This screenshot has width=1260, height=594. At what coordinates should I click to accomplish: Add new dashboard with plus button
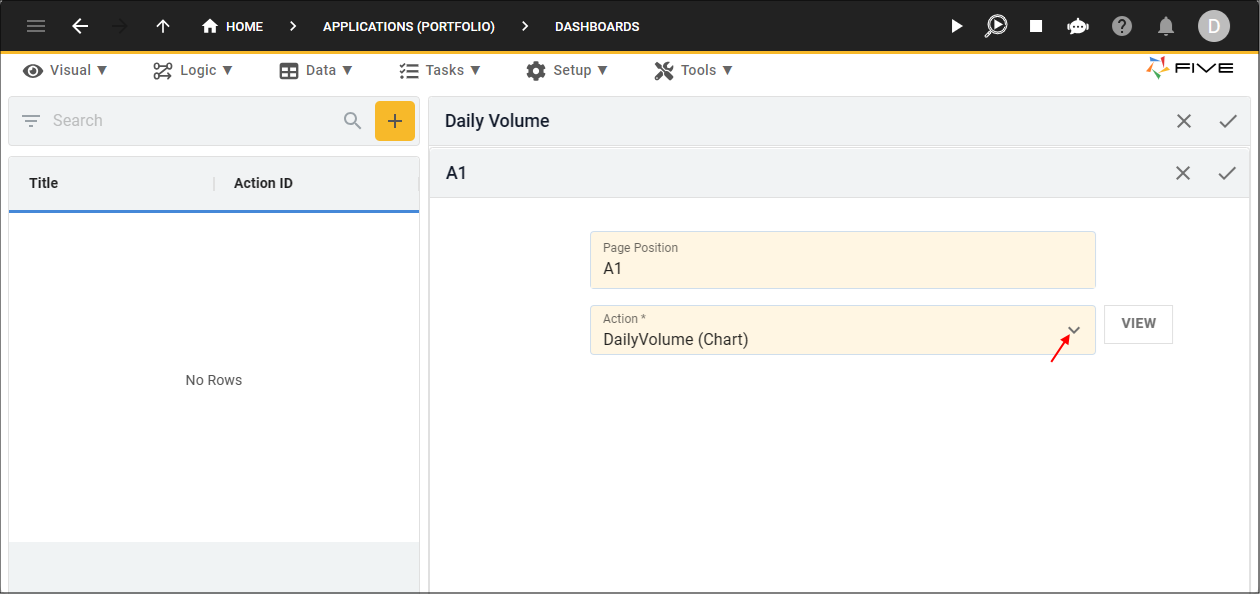click(395, 121)
